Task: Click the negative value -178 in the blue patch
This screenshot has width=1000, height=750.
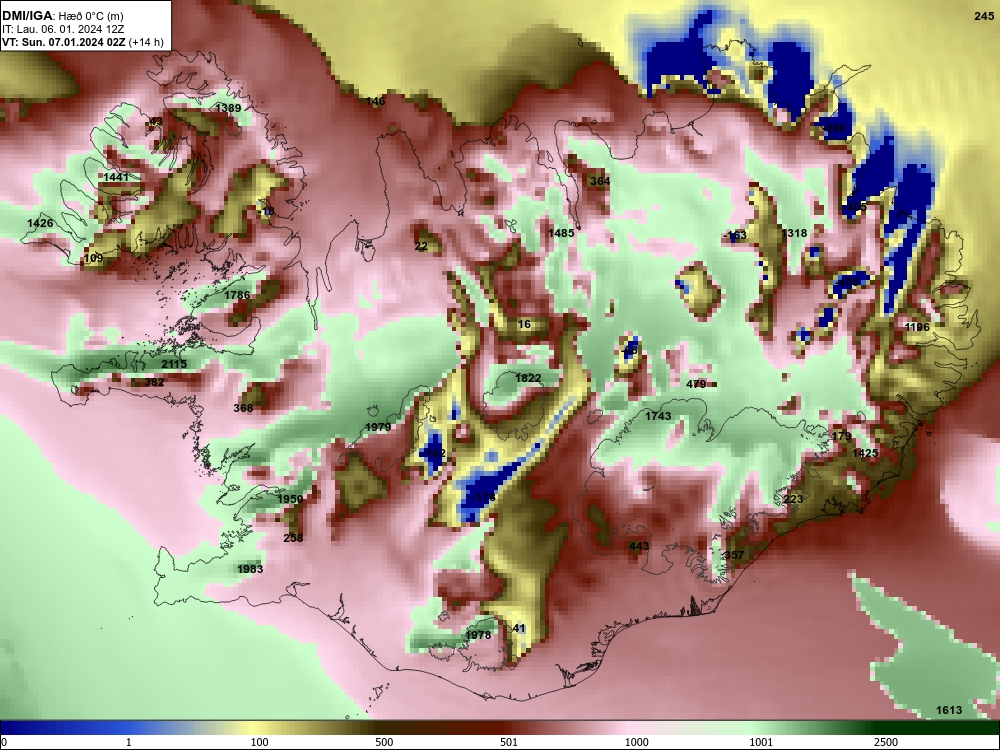Action: (x=483, y=497)
